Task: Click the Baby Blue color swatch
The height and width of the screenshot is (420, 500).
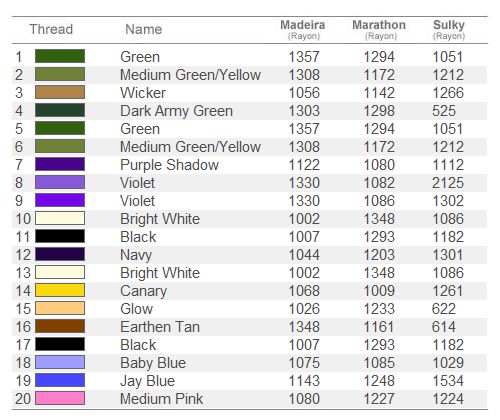Action: tap(60, 362)
